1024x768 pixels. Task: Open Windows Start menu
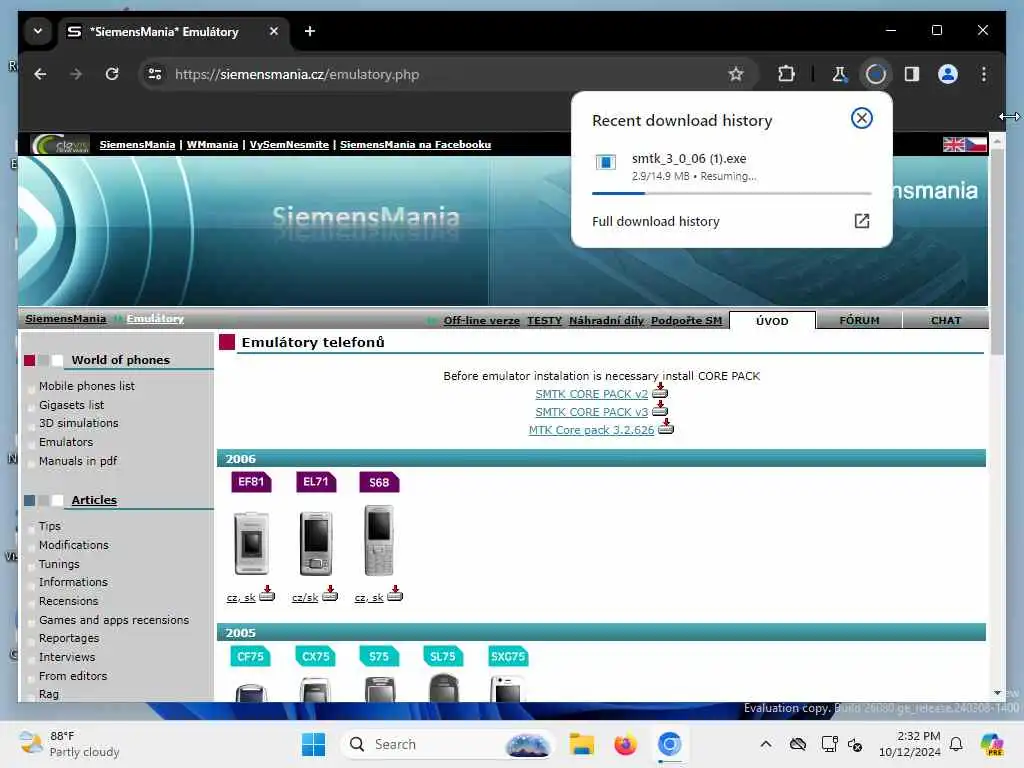[x=313, y=744]
